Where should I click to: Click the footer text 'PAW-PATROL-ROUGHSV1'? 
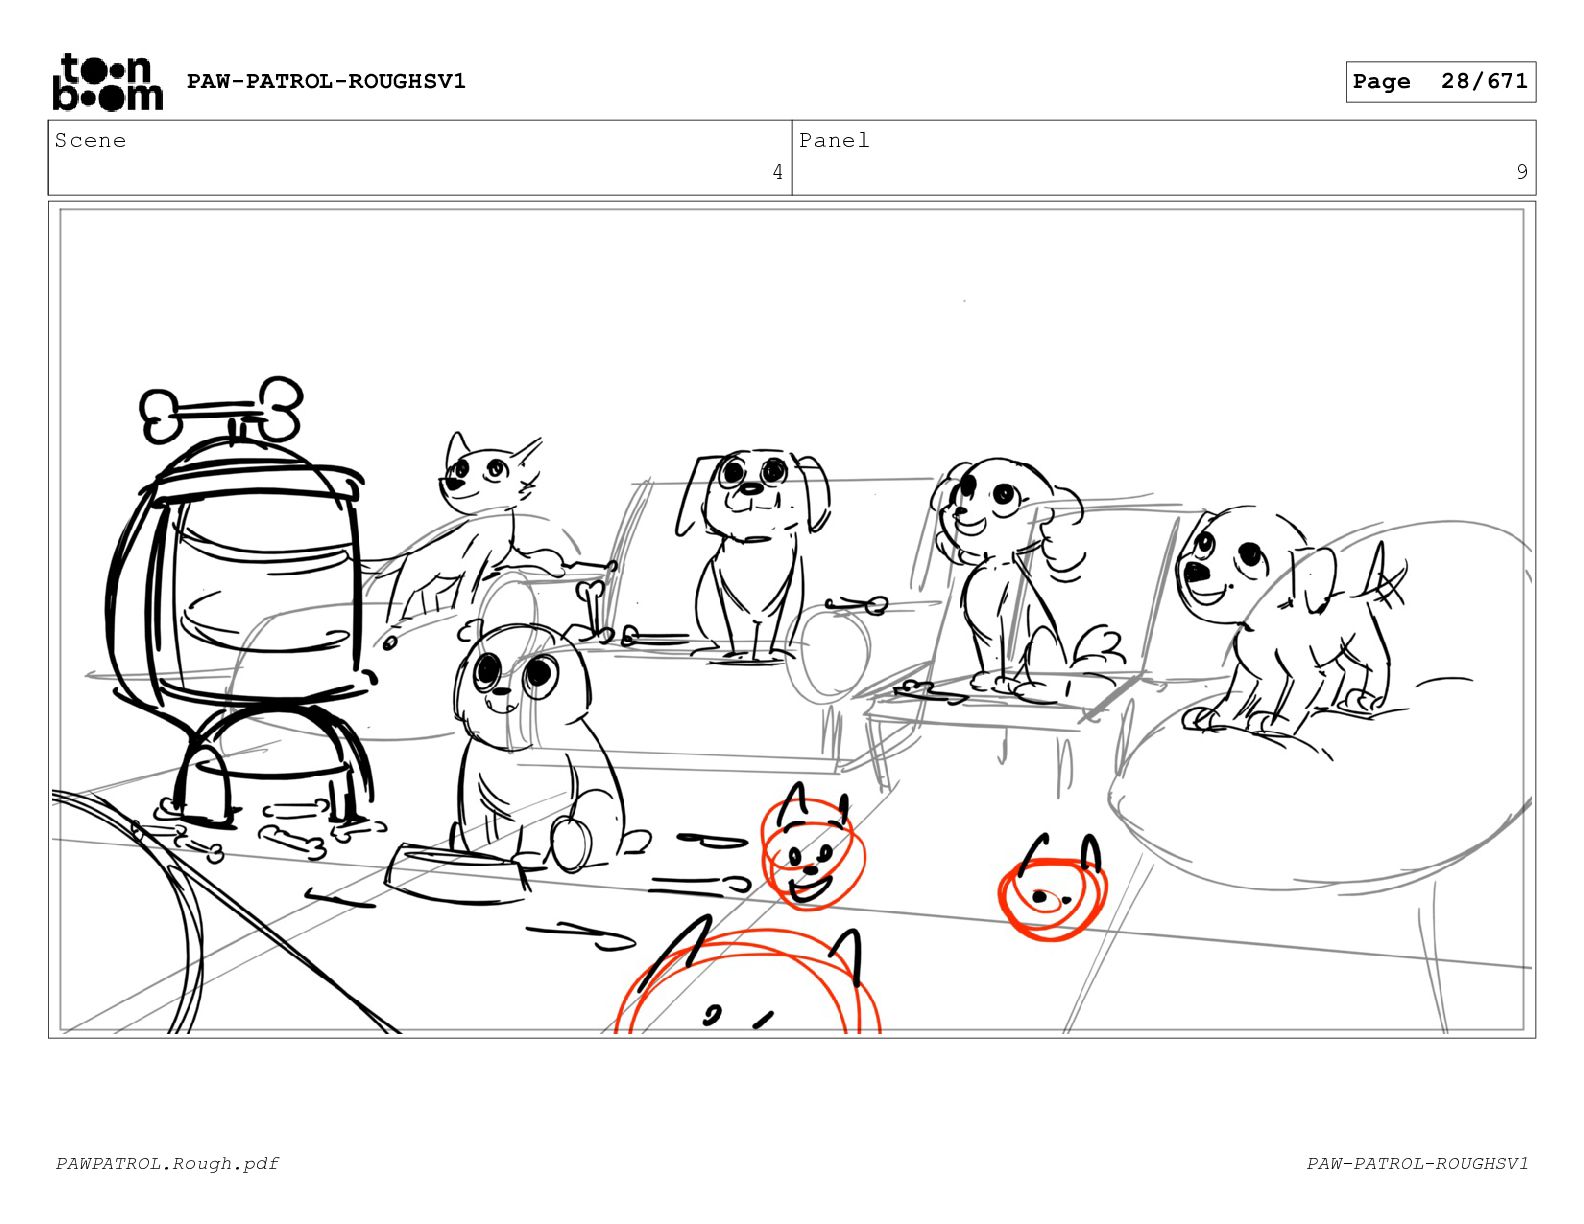pos(1417,1163)
